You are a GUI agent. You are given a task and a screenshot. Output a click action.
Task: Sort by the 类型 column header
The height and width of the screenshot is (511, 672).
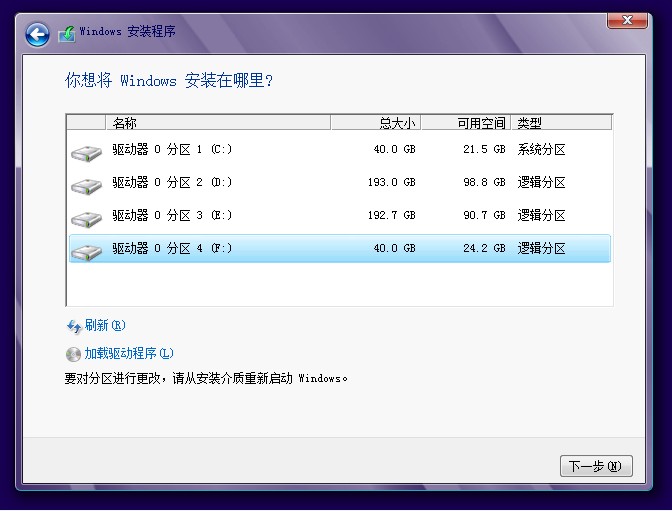561,123
